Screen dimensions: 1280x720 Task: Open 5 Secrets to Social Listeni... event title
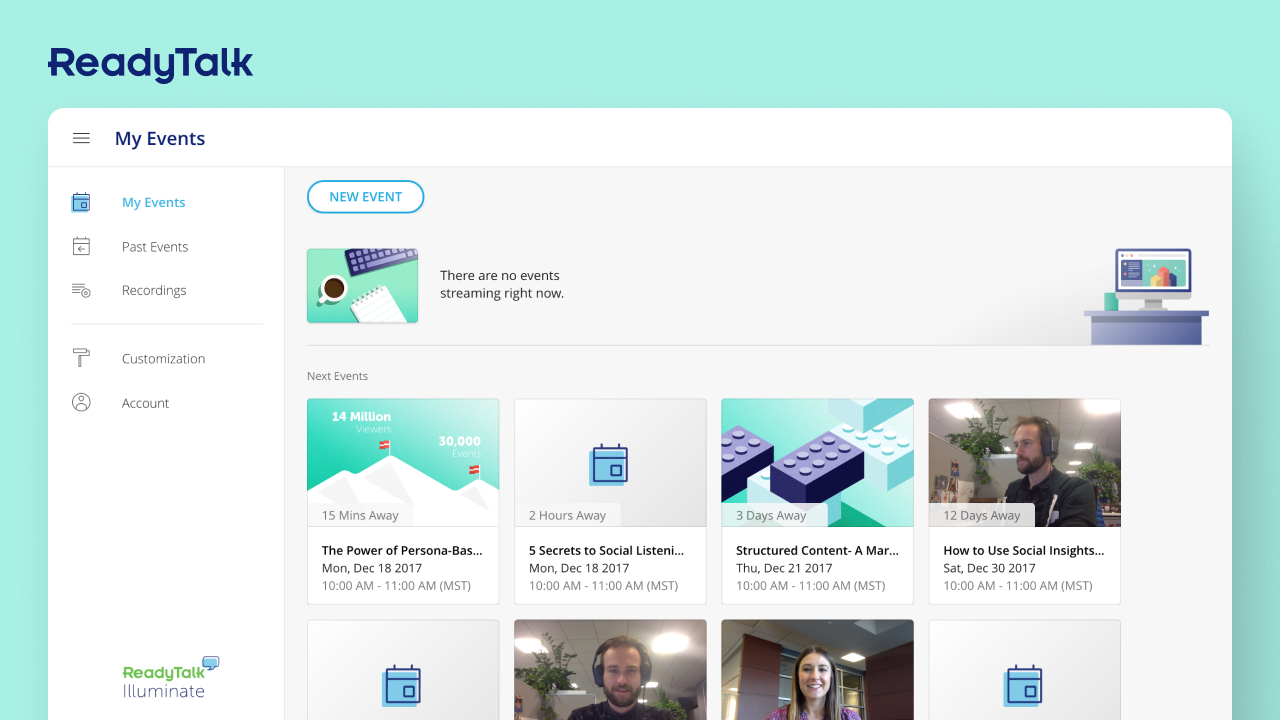[607, 550]
